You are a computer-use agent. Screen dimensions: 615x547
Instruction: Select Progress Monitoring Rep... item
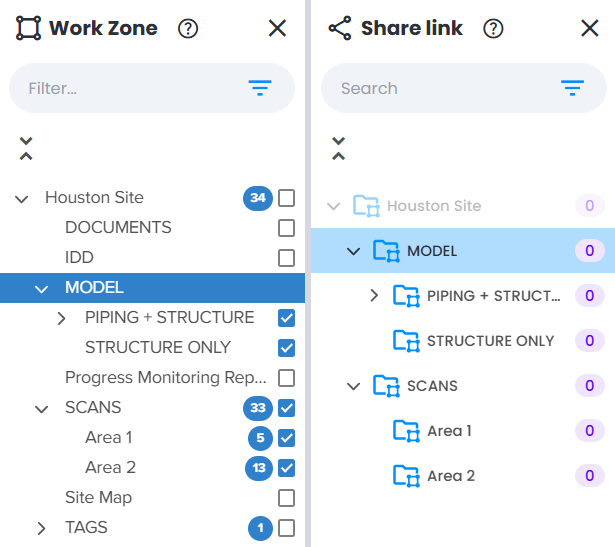click(x=166, y=378)
